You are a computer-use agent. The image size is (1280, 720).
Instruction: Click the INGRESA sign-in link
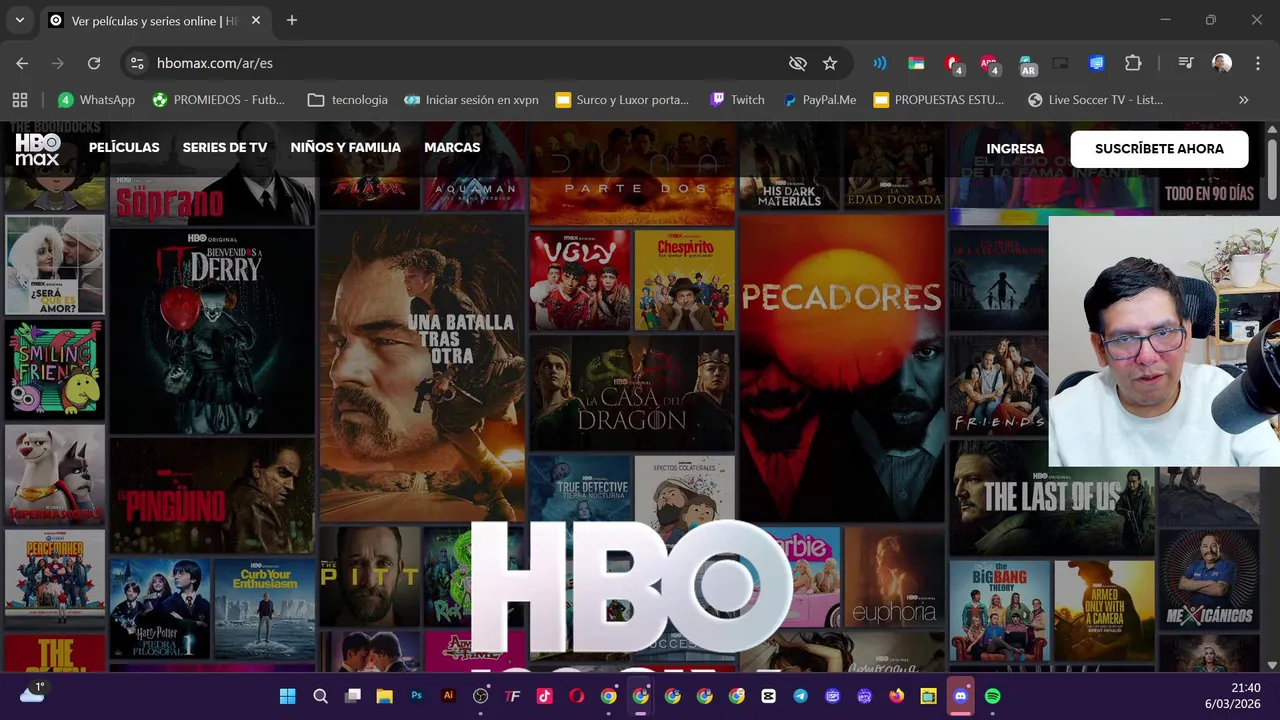1015,148
